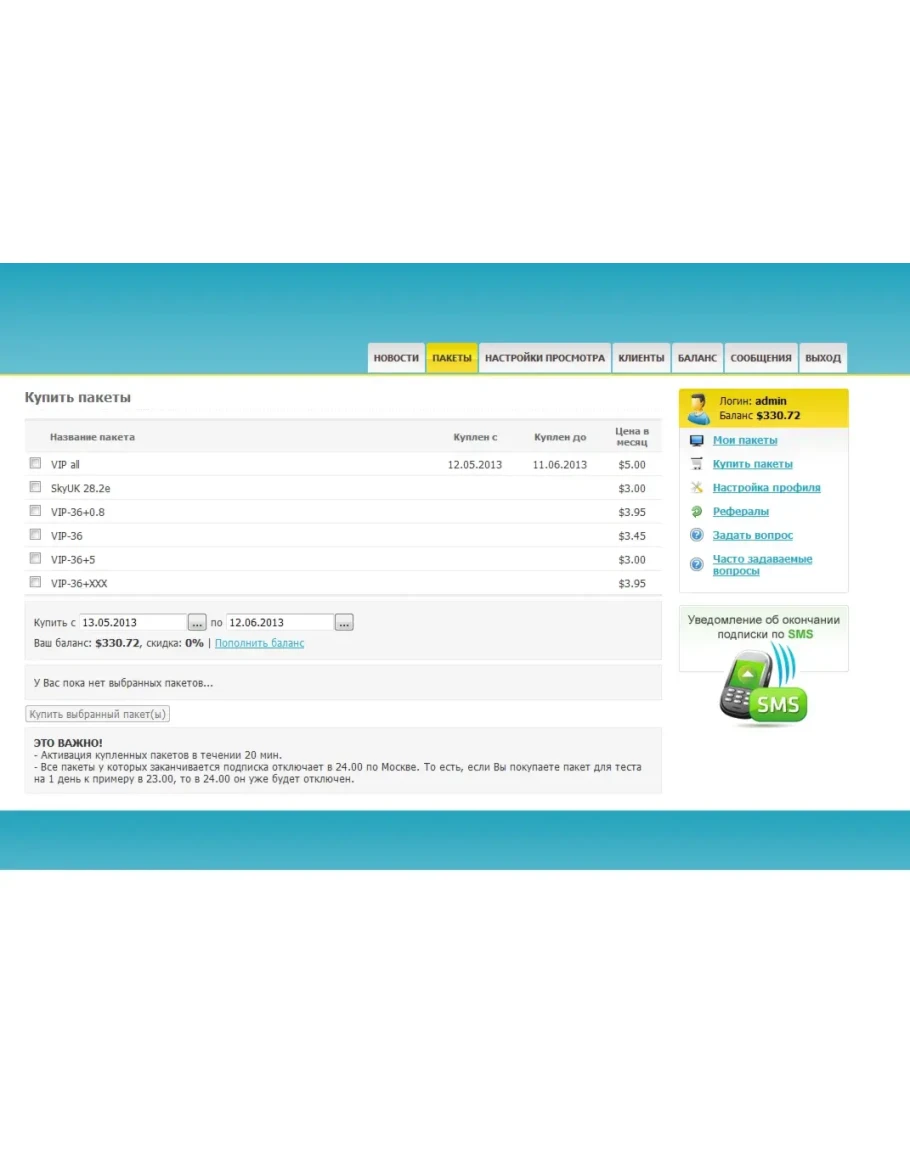Follow the Пополнить баланс link
The height and width of the screenshot is (1155, 910).
[259, 643]
